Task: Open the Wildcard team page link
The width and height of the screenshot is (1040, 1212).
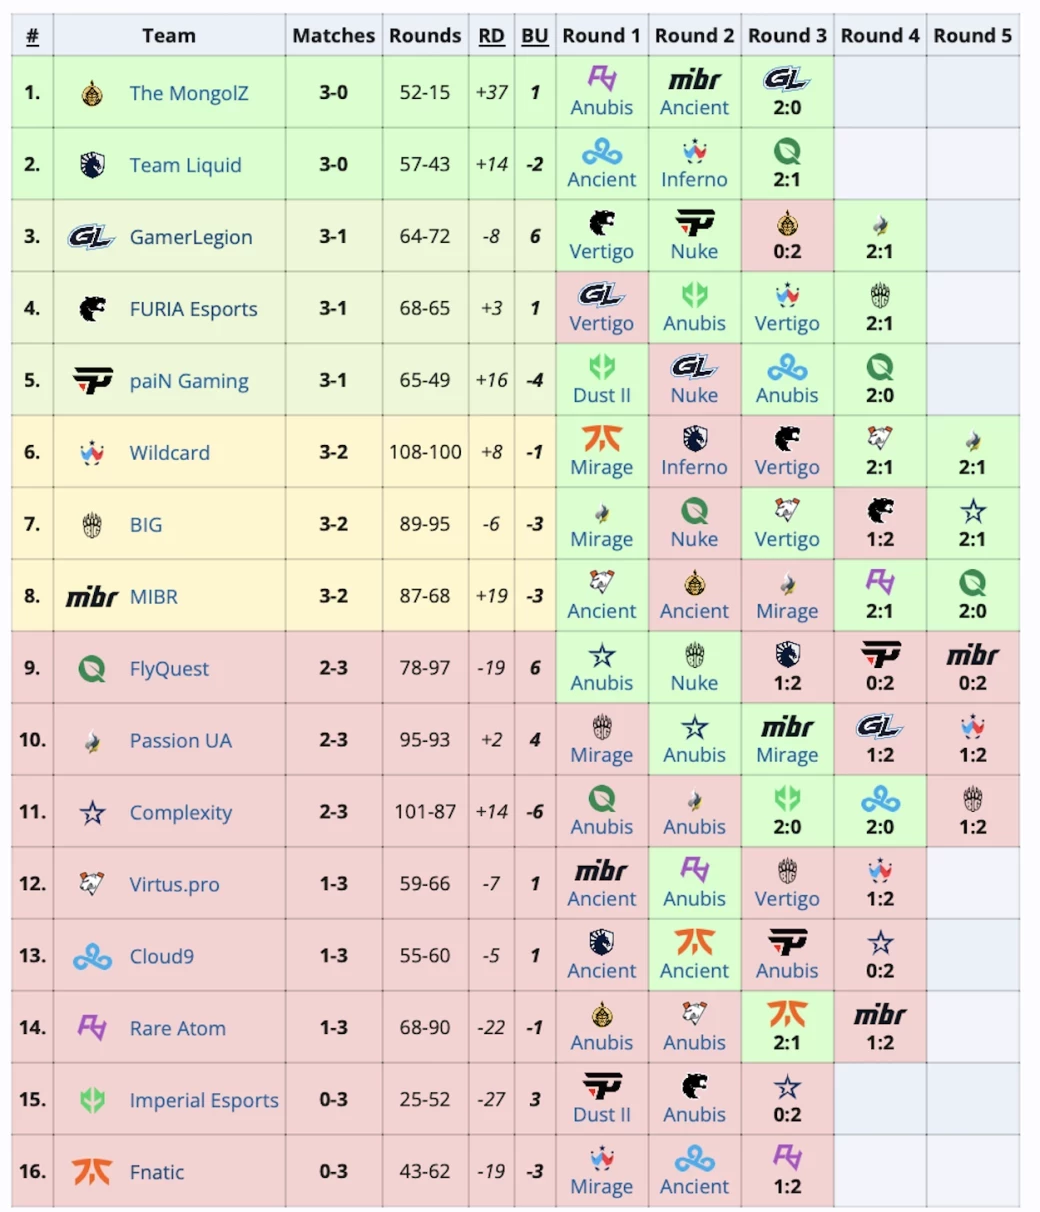Action: [169, 453]
